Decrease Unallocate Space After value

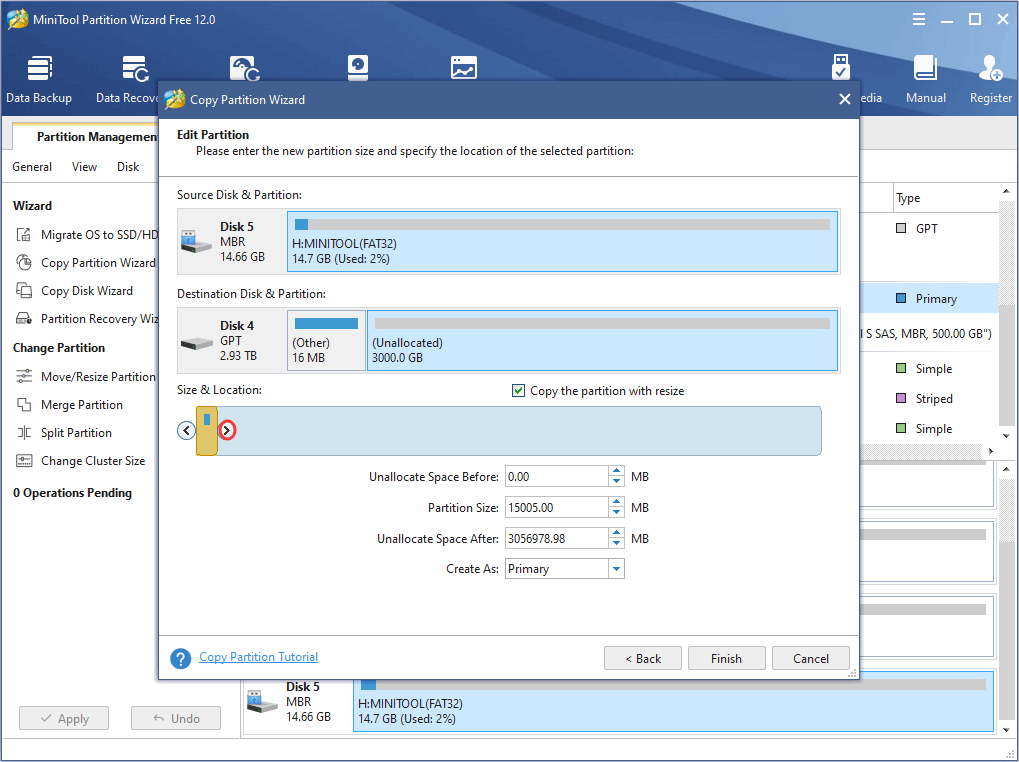pyautogui.click(x=616, y=543)
